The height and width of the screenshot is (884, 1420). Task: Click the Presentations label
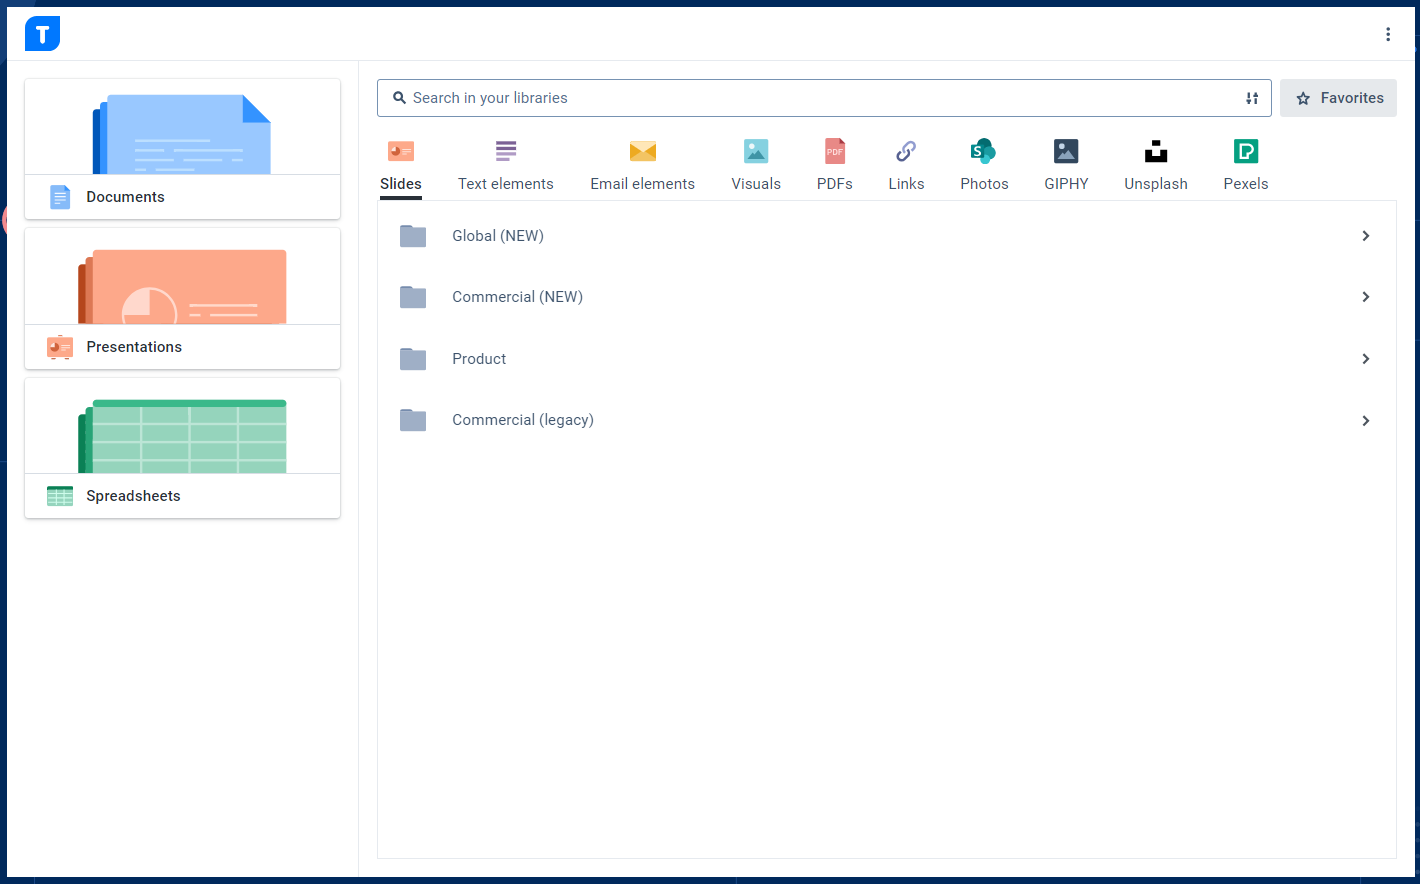(x=134, y=347)
